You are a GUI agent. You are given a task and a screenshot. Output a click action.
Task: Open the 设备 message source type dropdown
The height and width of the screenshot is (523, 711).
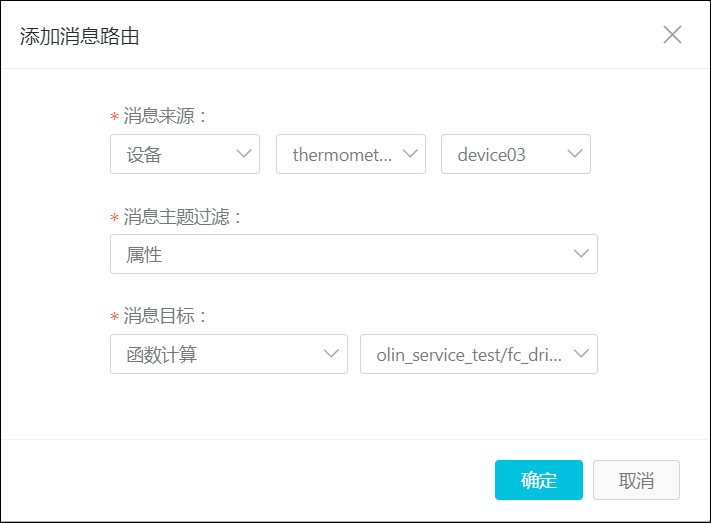pyautogui.click(x=185, y=154)
